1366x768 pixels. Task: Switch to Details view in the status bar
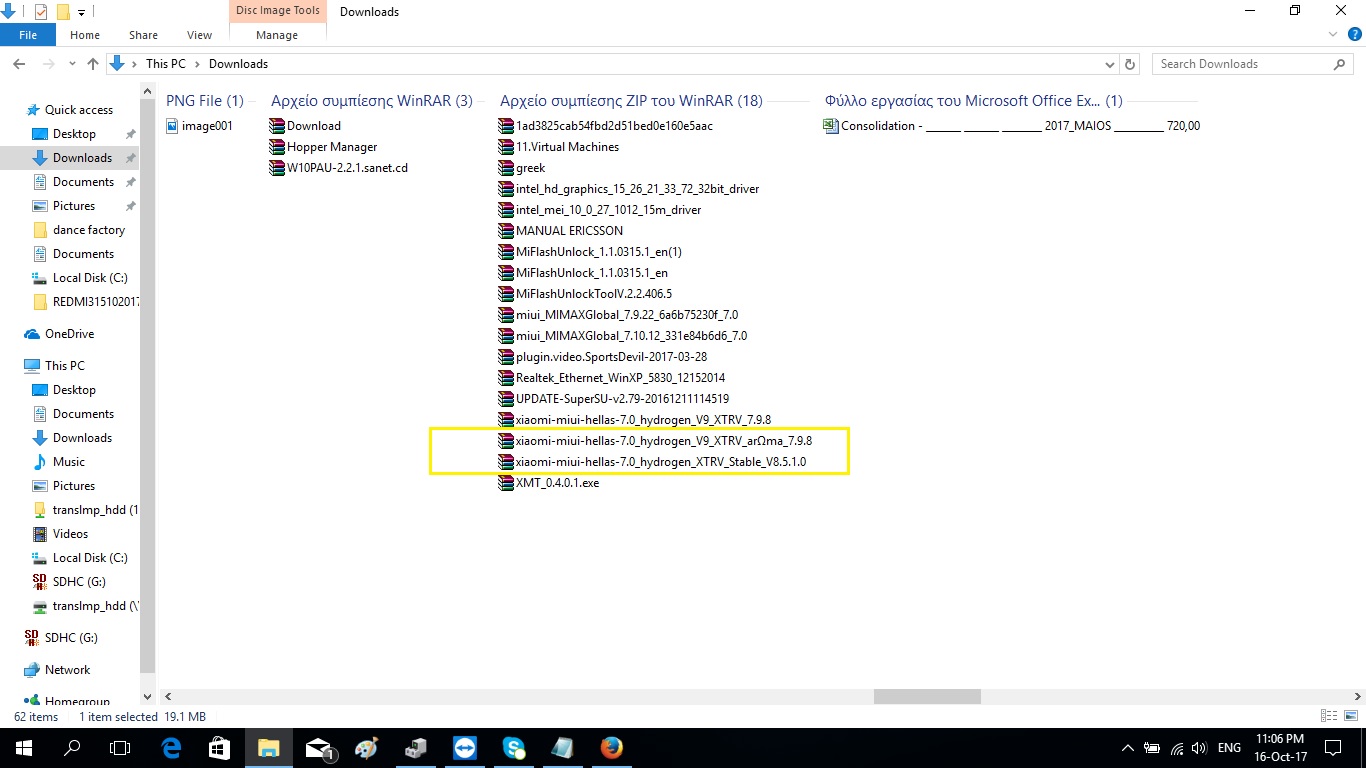tap(1329, 716)
